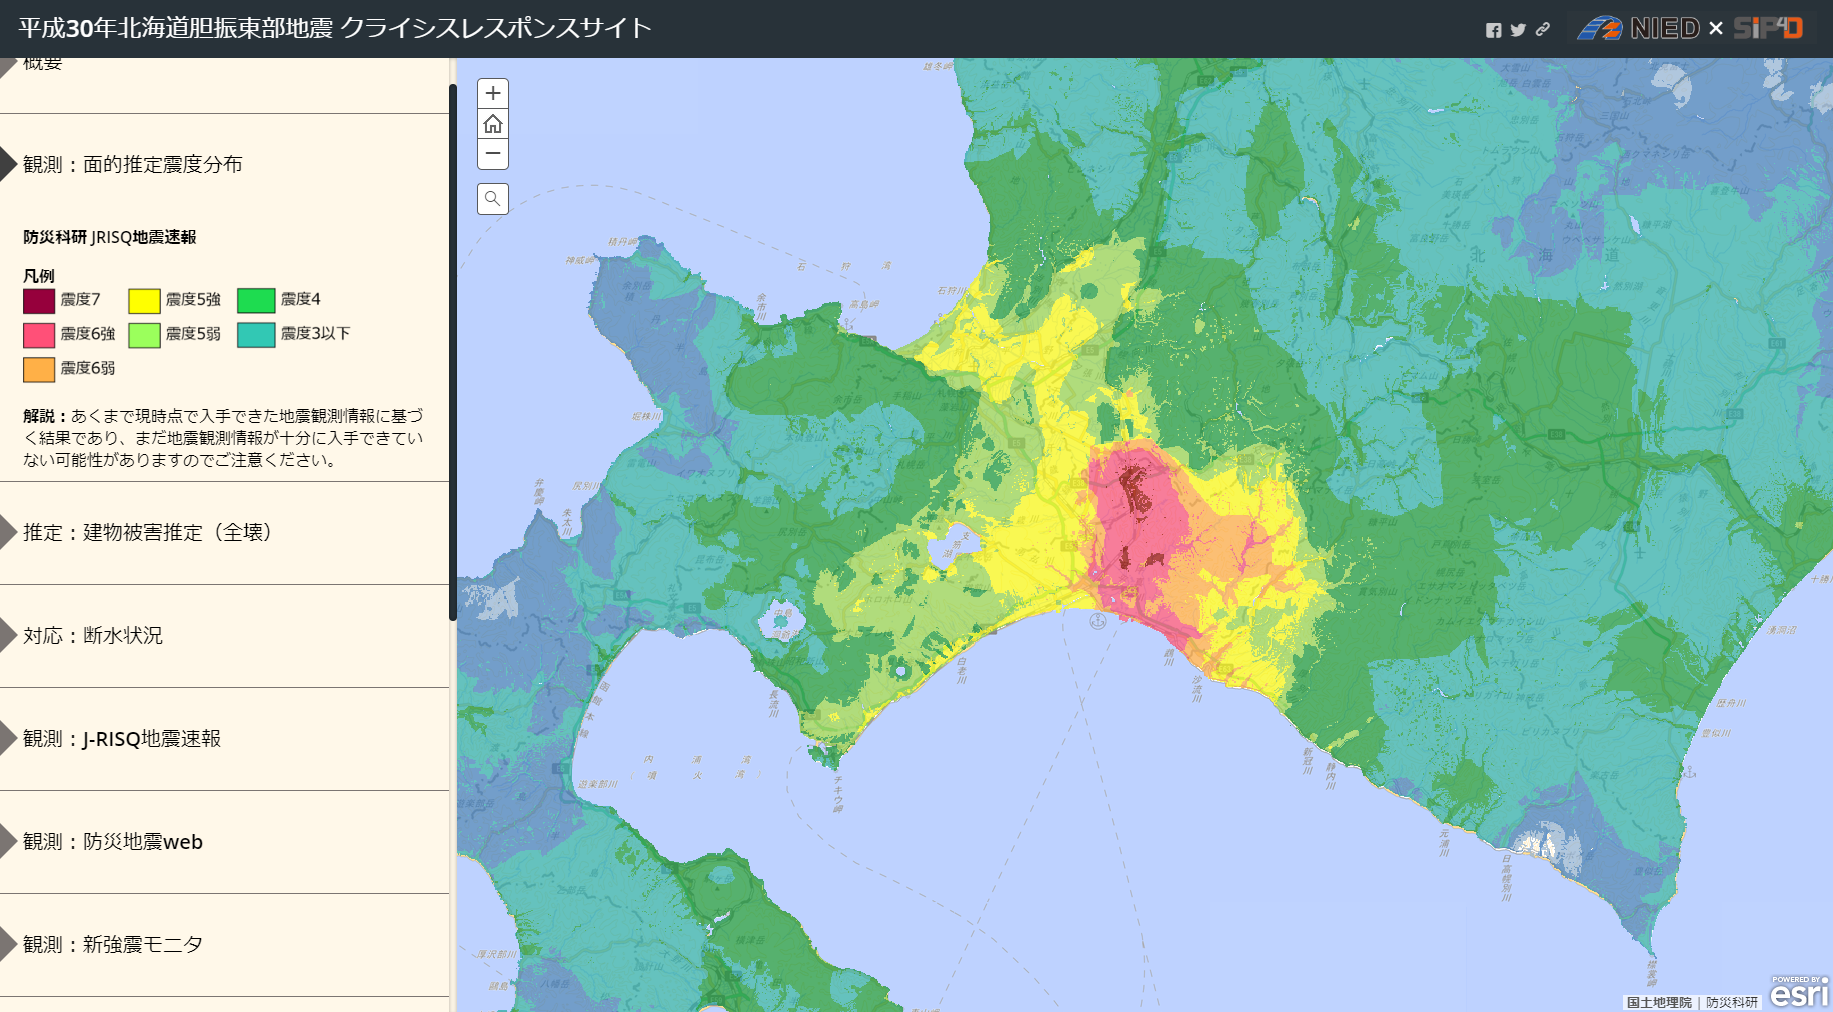Zoom out on the map

(x=493, y=154)
